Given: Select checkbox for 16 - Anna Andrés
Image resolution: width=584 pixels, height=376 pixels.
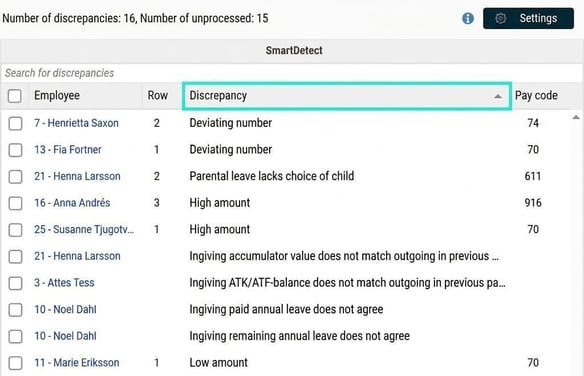Looking at the screenshot, I should [x=15, y=203].
